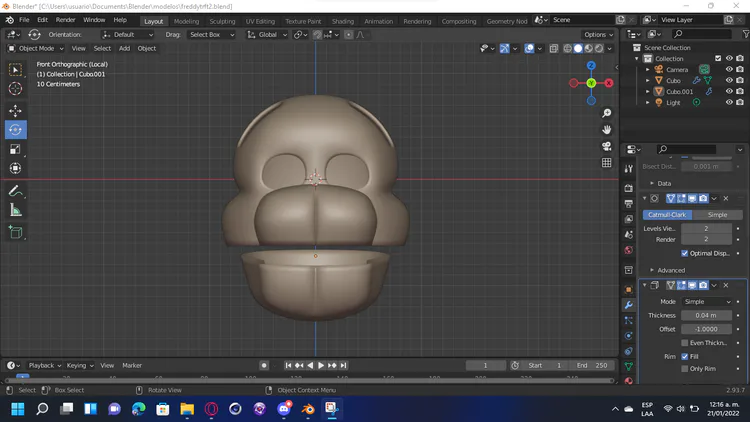Select the Add Cube tool
The width and height of the screenshot is (750, 422).
tap(15, 233)
